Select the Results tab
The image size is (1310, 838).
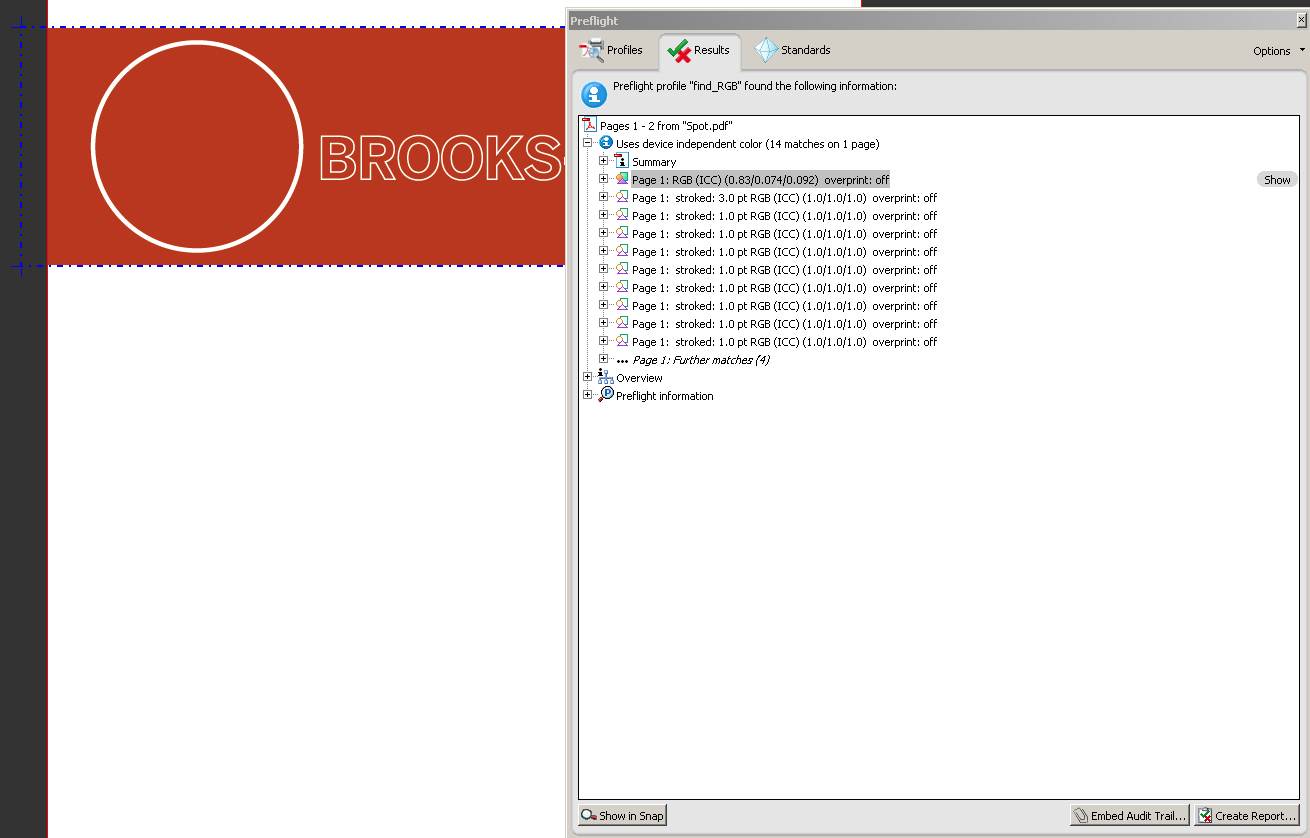click(699, 50)
